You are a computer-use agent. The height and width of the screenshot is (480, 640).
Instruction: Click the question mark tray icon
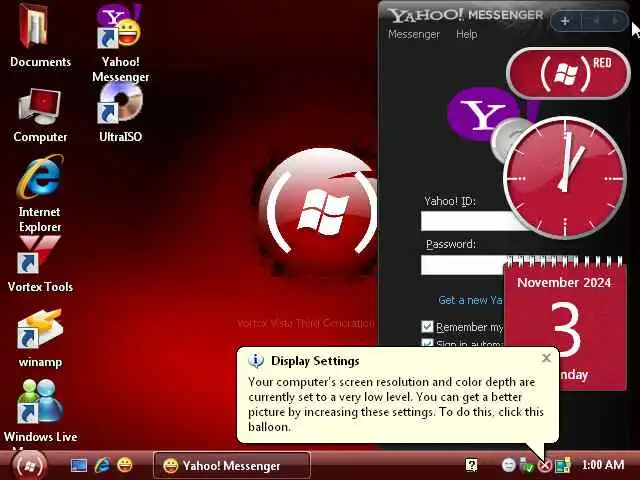[x=471, y=465]
